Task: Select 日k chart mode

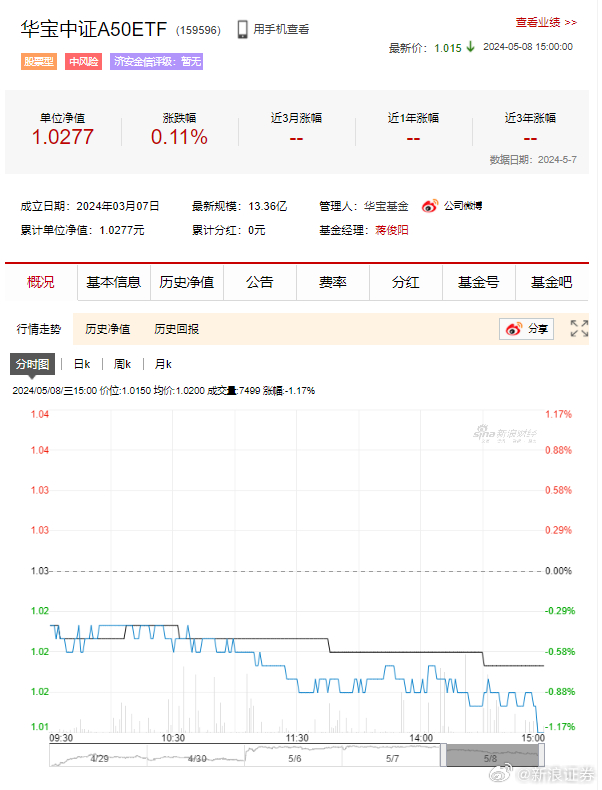Action: pos(82,364)
